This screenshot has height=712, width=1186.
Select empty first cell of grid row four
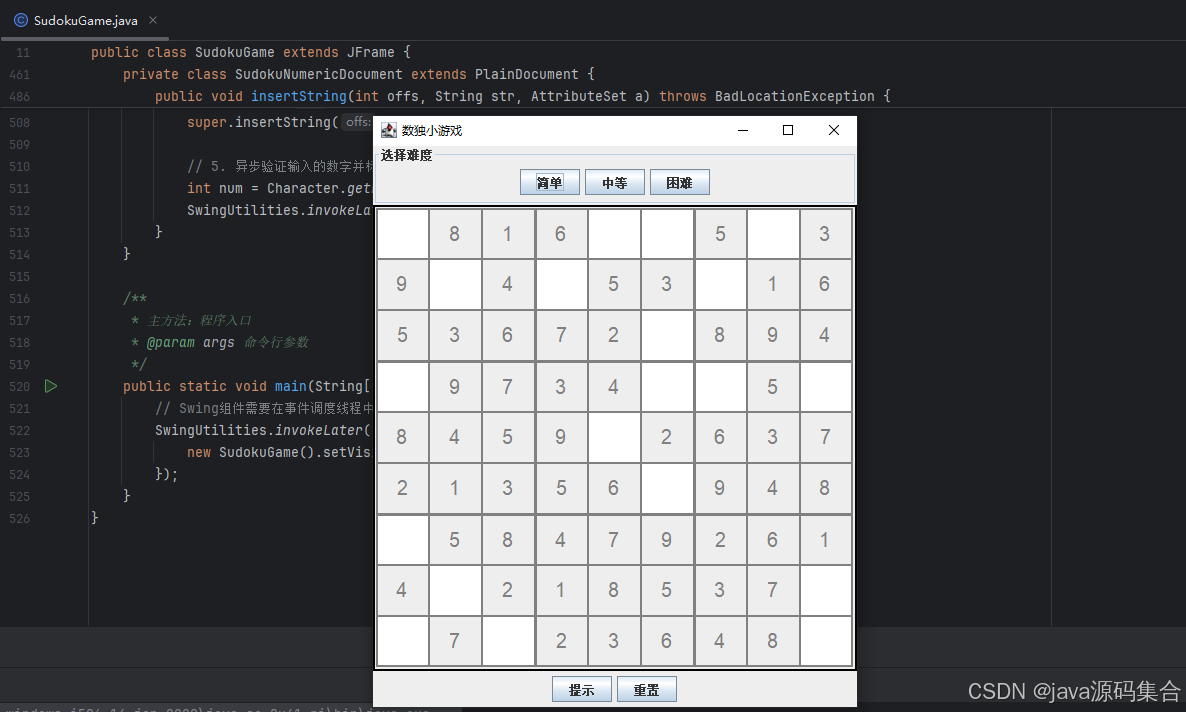402,387
